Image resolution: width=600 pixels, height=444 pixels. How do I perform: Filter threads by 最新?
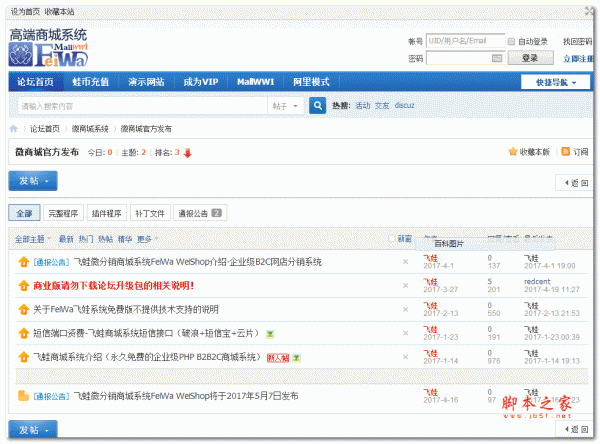(x=66, y=239)
